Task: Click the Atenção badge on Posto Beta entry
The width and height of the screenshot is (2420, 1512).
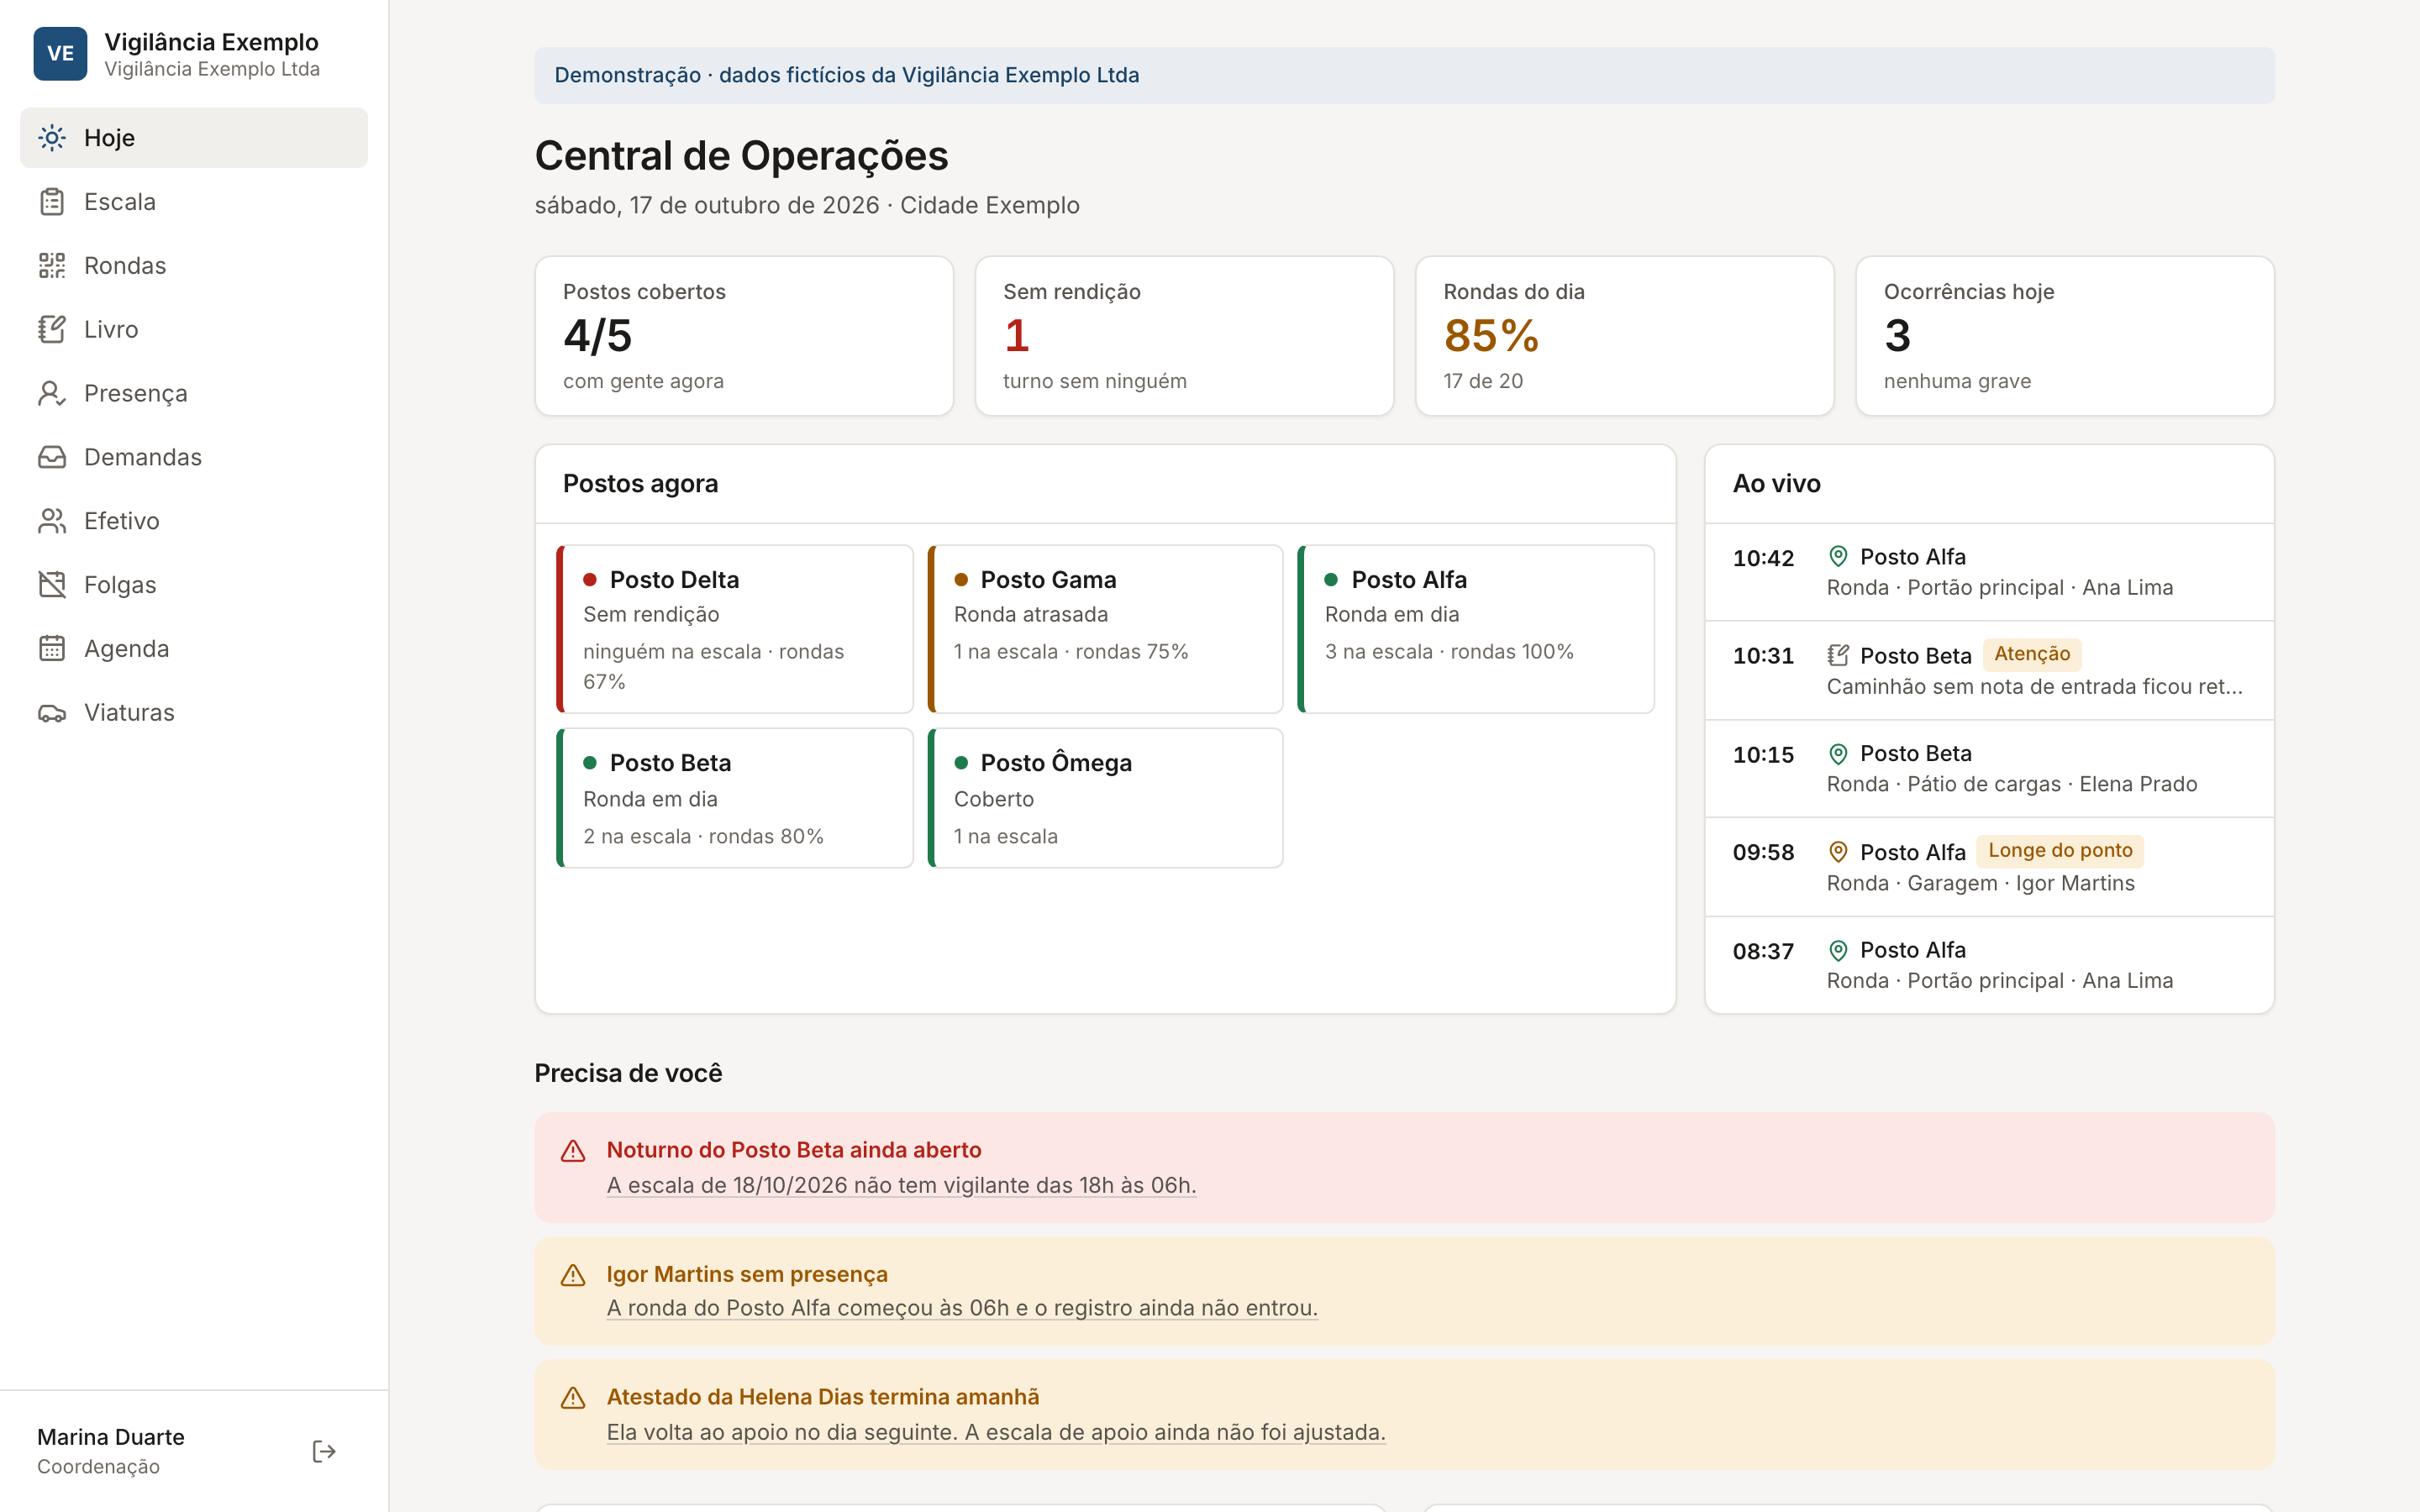Action: point(2032,654)
